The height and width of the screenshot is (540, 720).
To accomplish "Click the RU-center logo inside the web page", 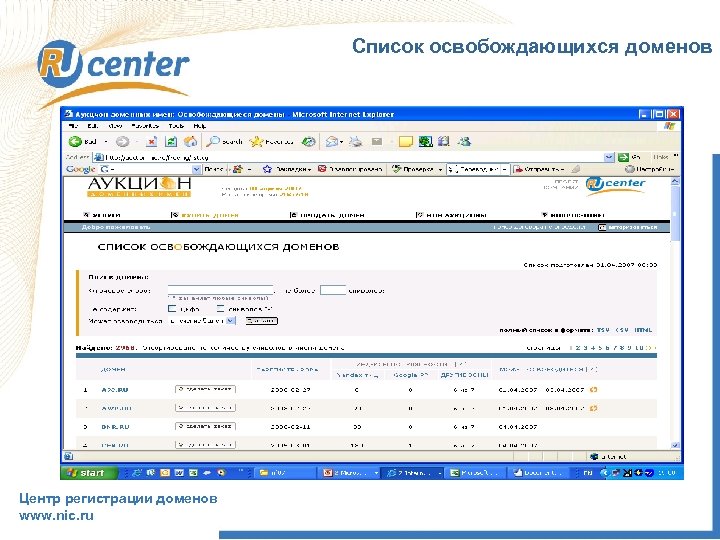I will coord(615,185).
